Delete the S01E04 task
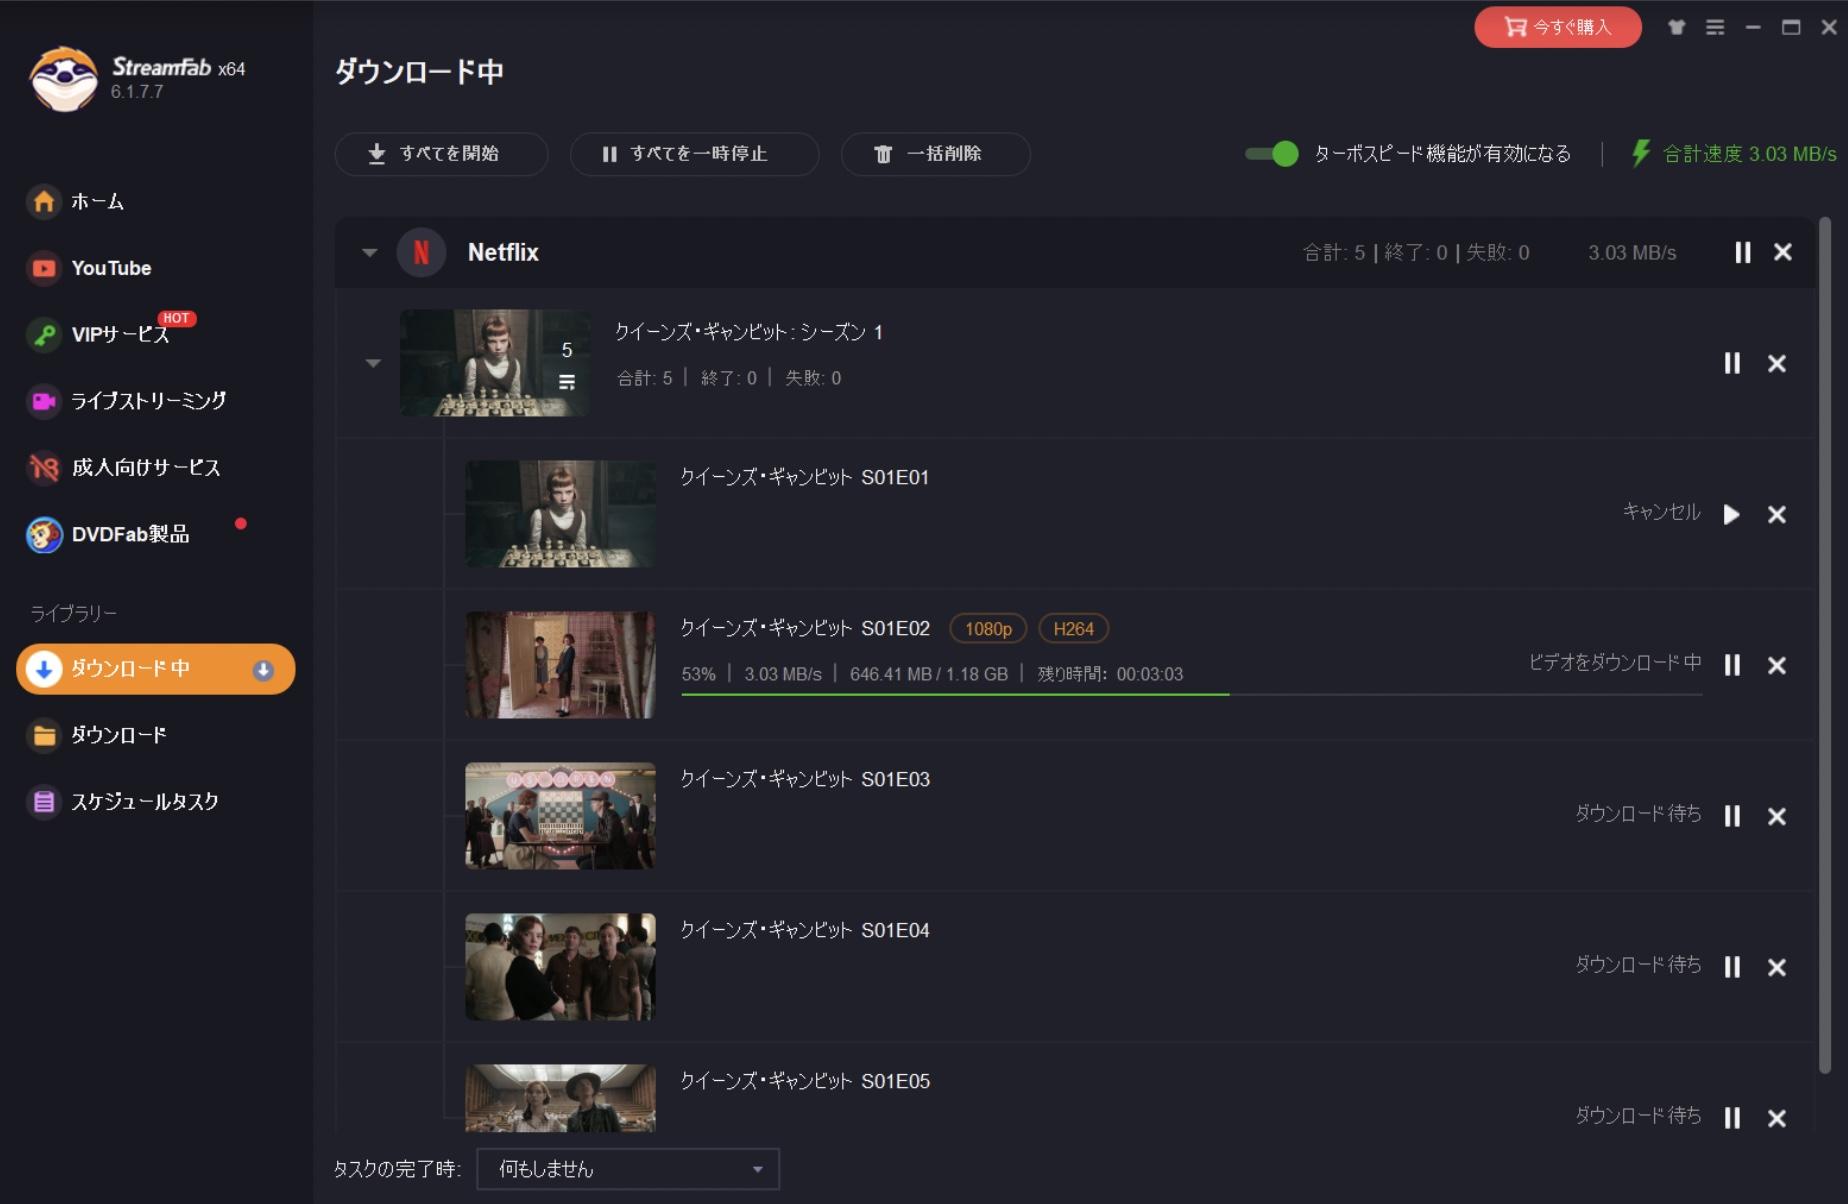The width and height of the screenshot is (1848, 1204). coord(1776,968)
